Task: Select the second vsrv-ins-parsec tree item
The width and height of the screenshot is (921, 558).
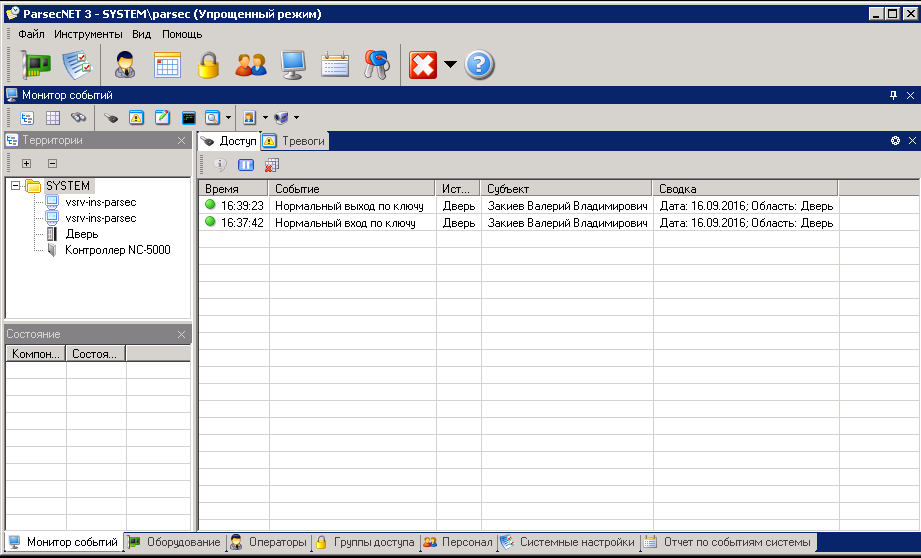Action: (x=100, y=218)
